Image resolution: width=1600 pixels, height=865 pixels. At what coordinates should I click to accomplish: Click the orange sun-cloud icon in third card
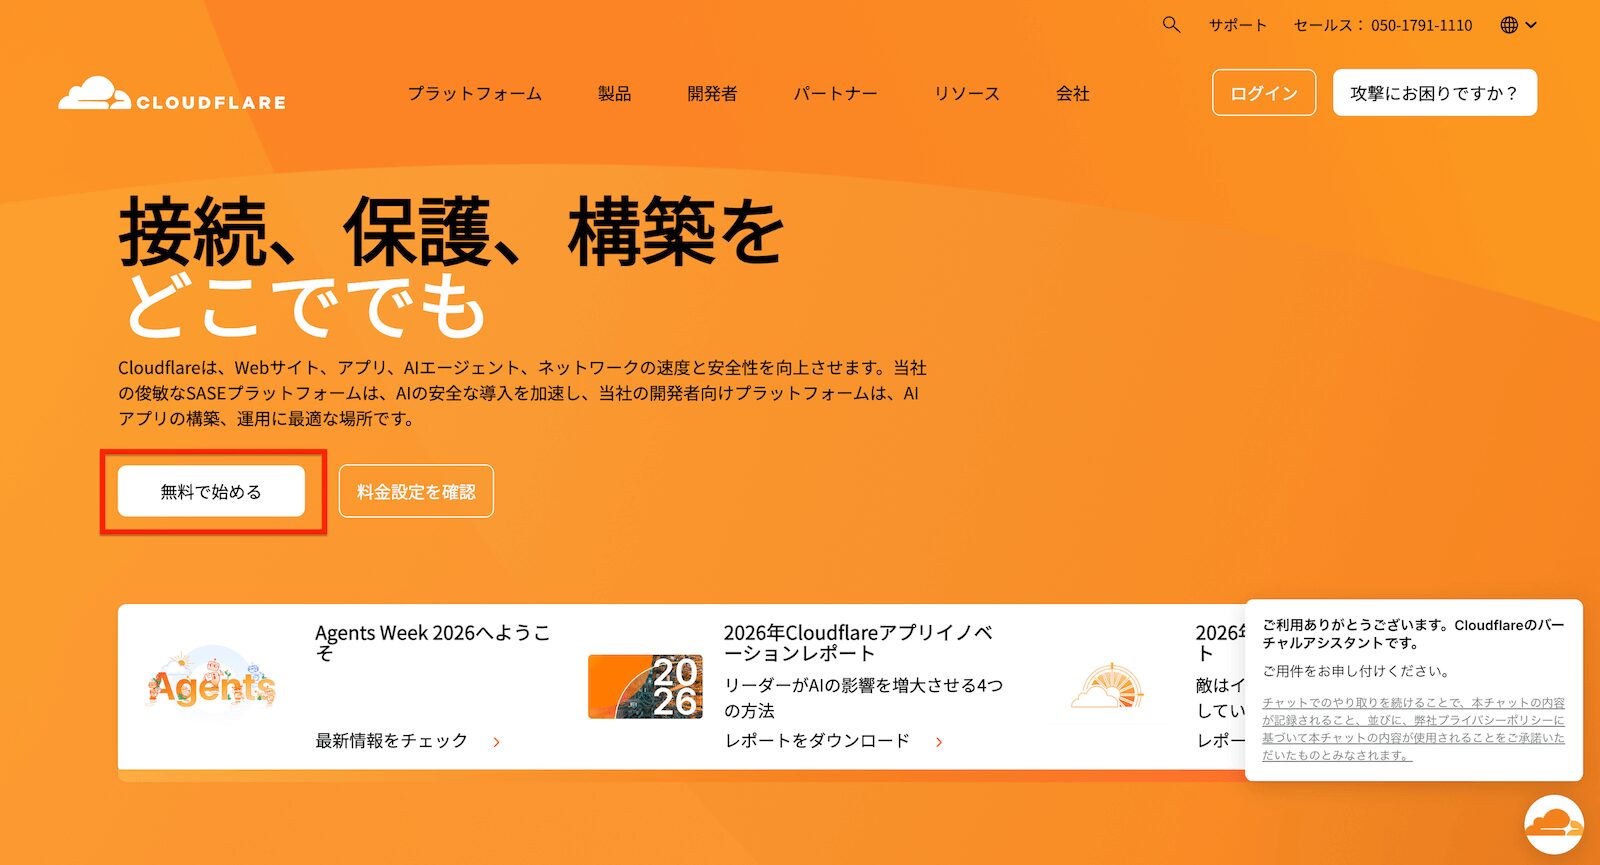pos(1107,686)
